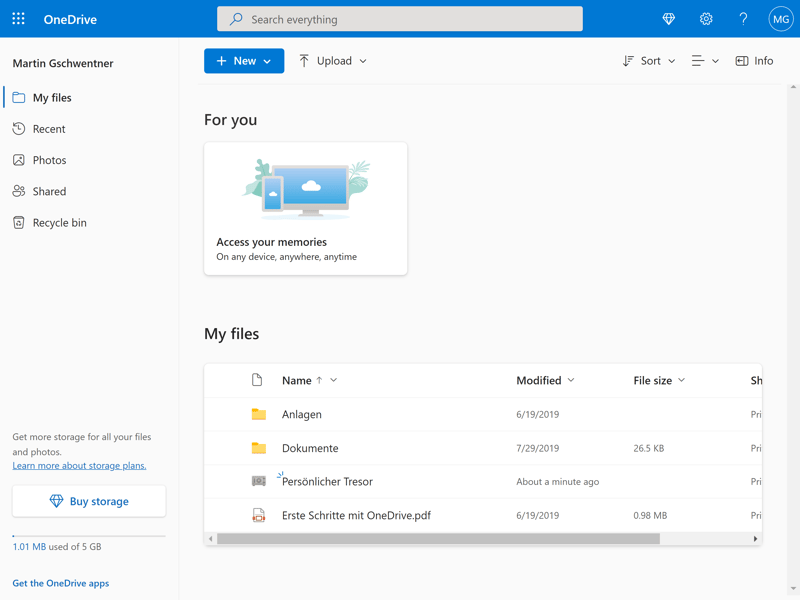Click the Martin Gschwentner name
Viewport: 800px width, 600px height.
tap(63, 63)
